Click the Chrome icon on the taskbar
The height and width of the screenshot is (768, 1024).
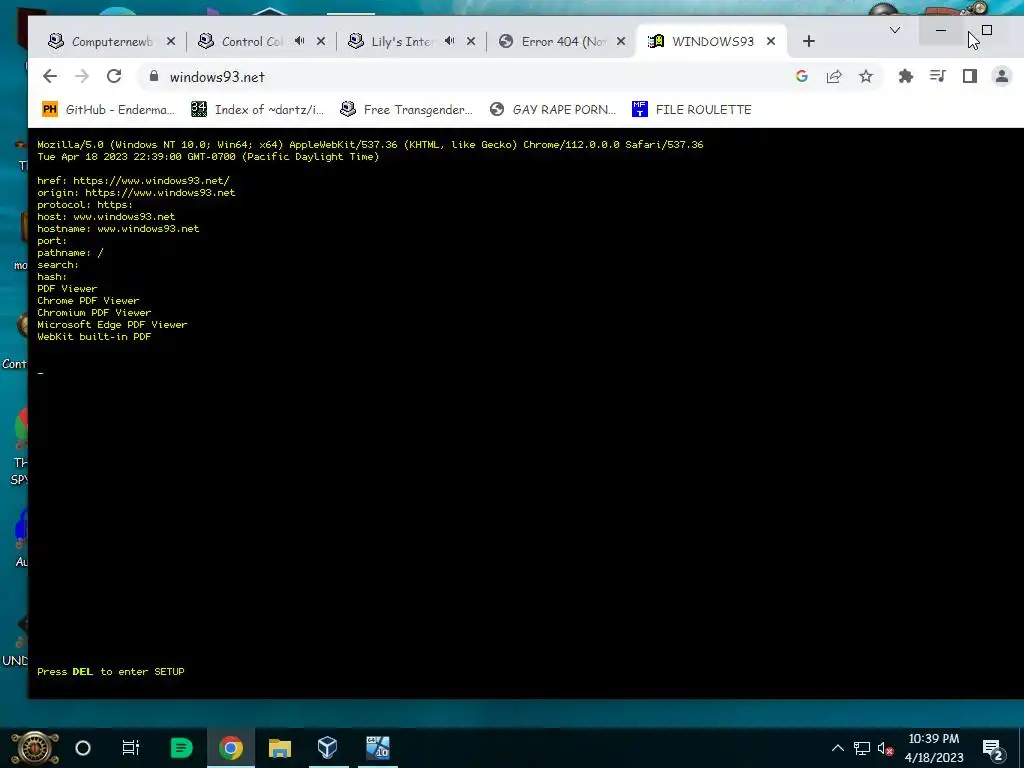pos(231,748)
